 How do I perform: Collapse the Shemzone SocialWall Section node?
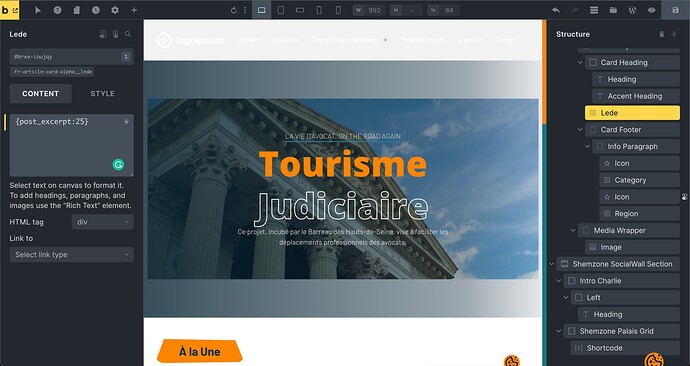[x=552, y=264]
